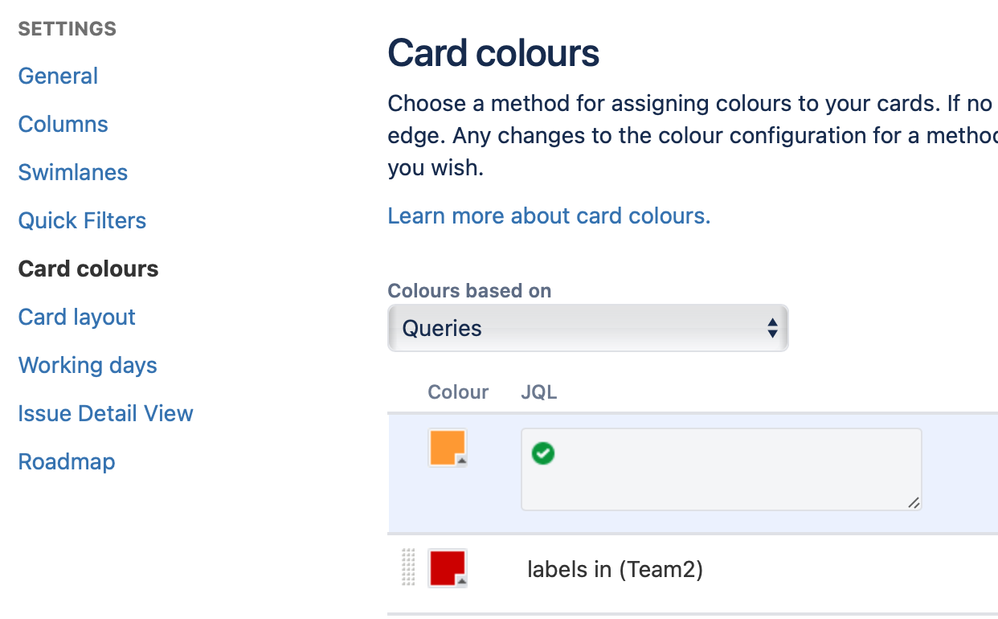Click the green JQL validation checkmark icon
Viewport: 998px width, 619px height.
point(543,454)
